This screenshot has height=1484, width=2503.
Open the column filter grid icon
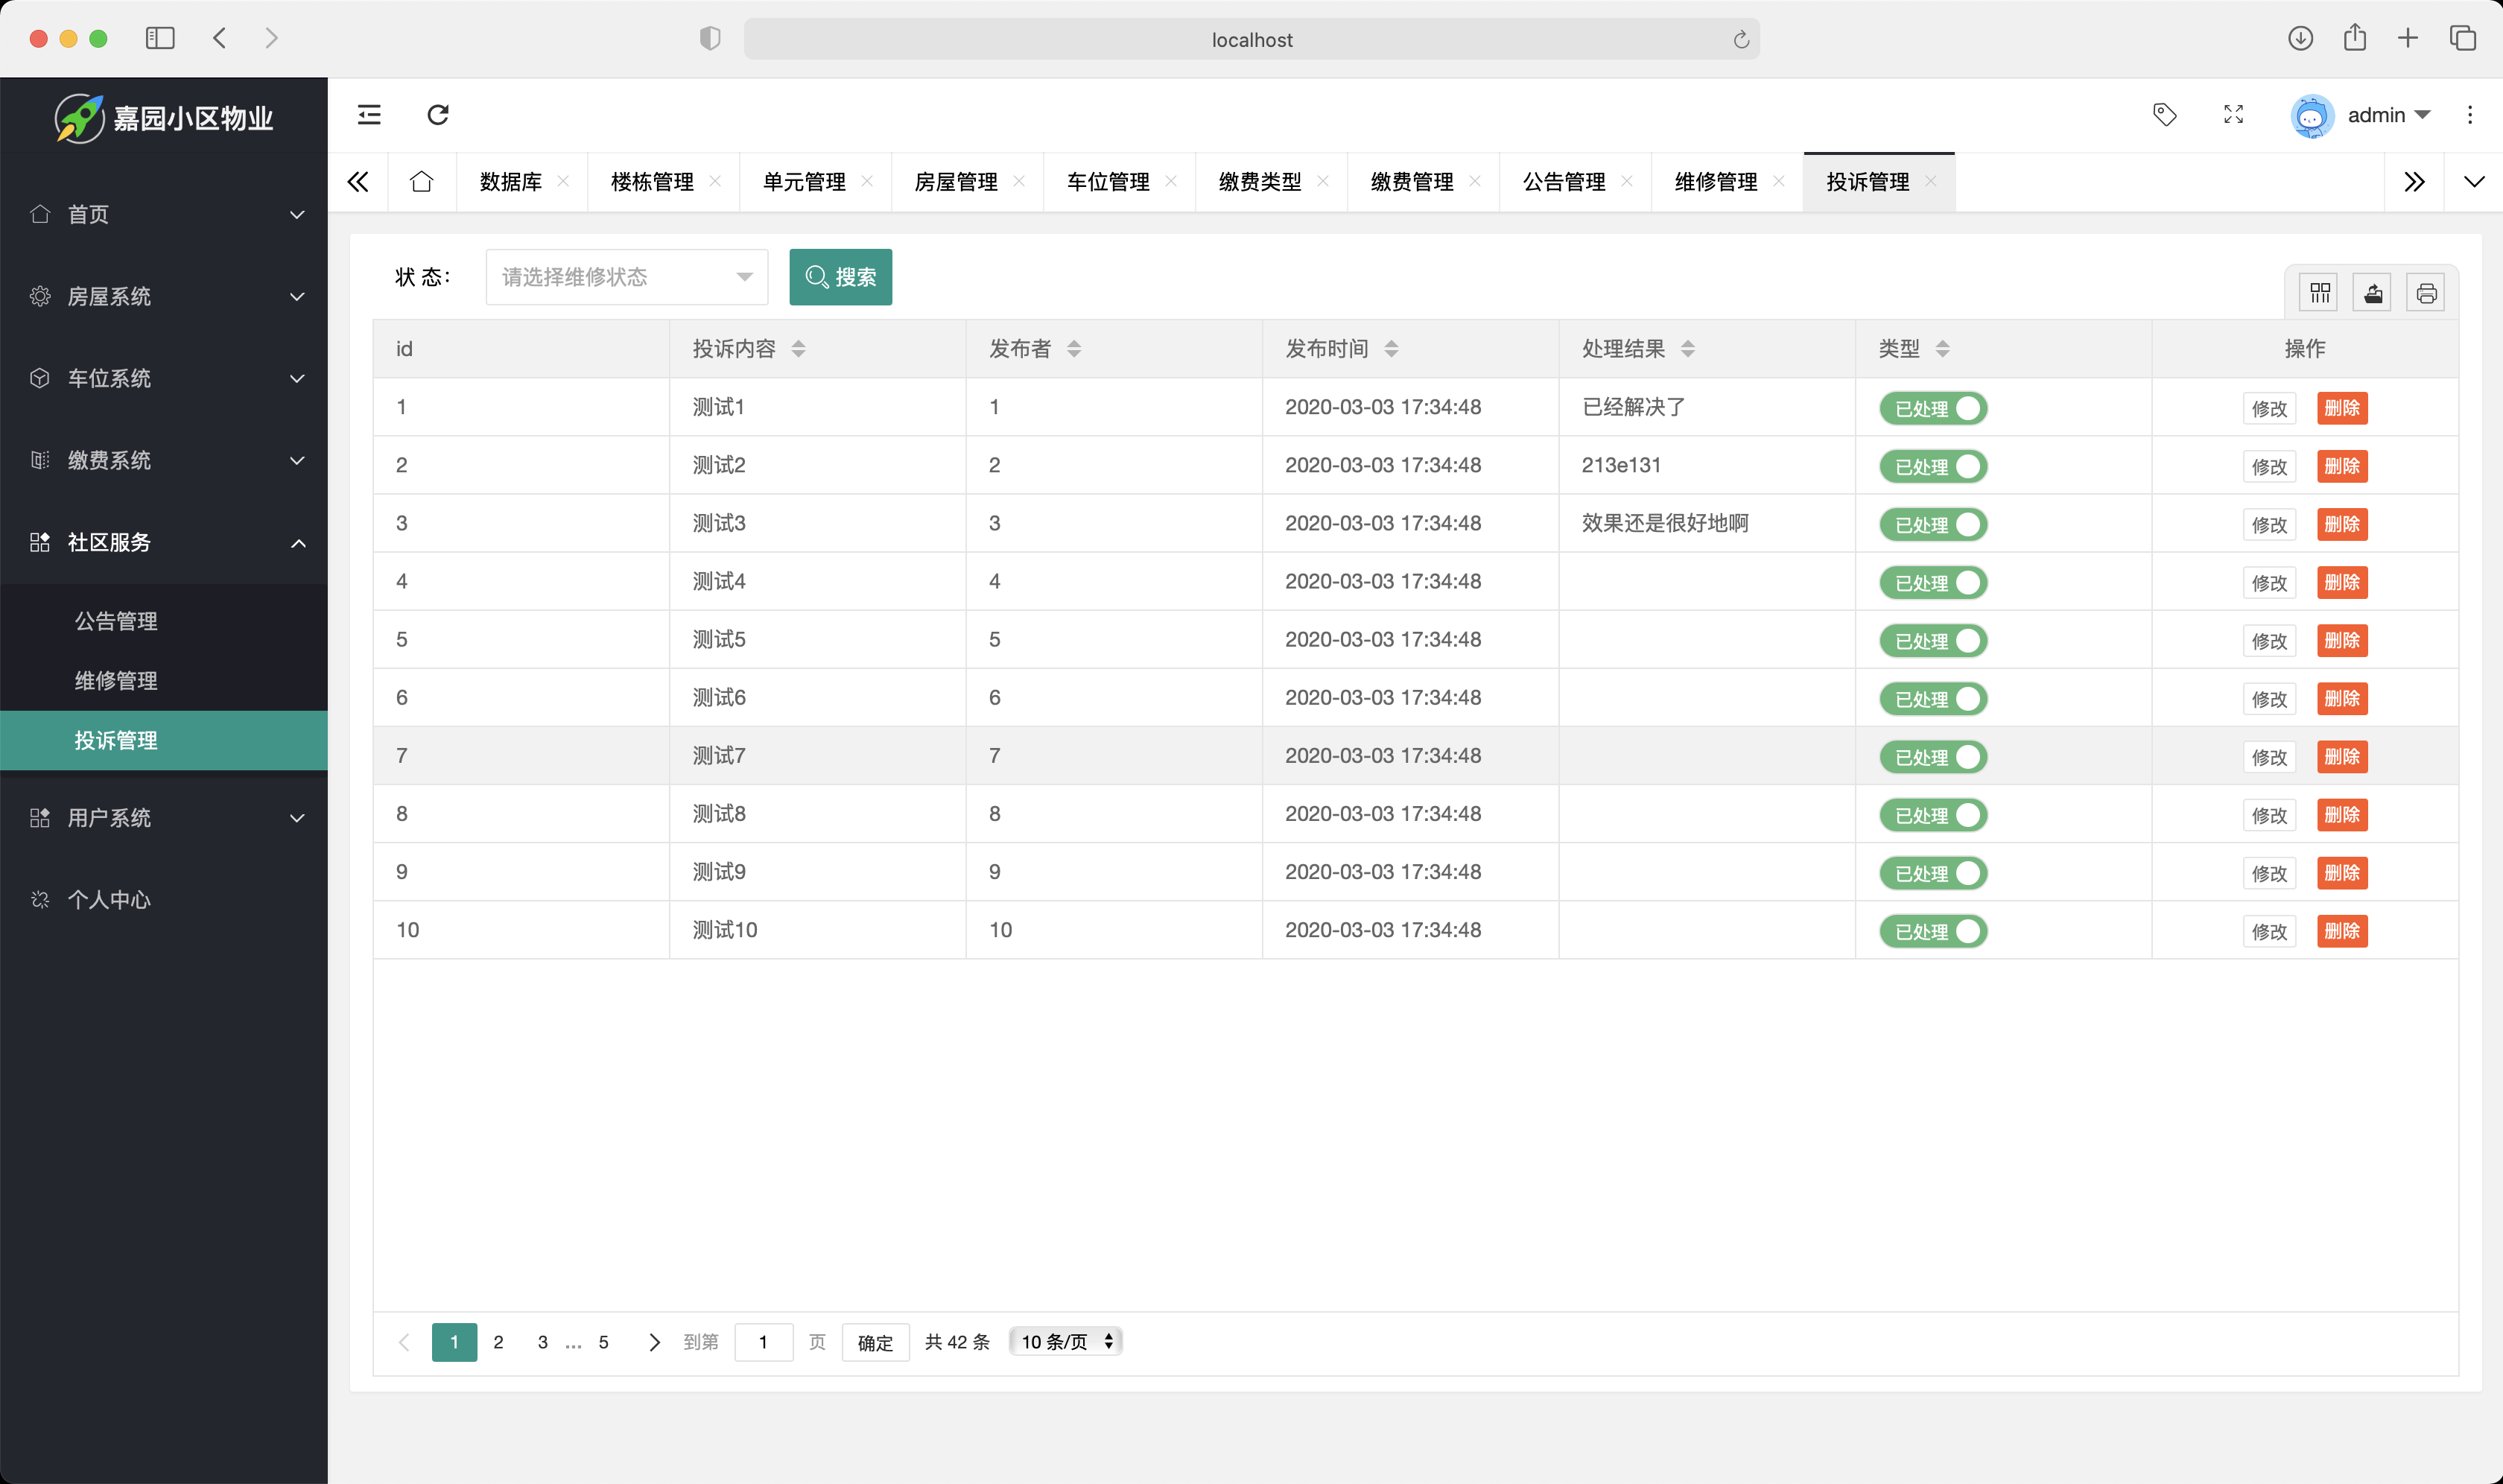(2320, 293)
